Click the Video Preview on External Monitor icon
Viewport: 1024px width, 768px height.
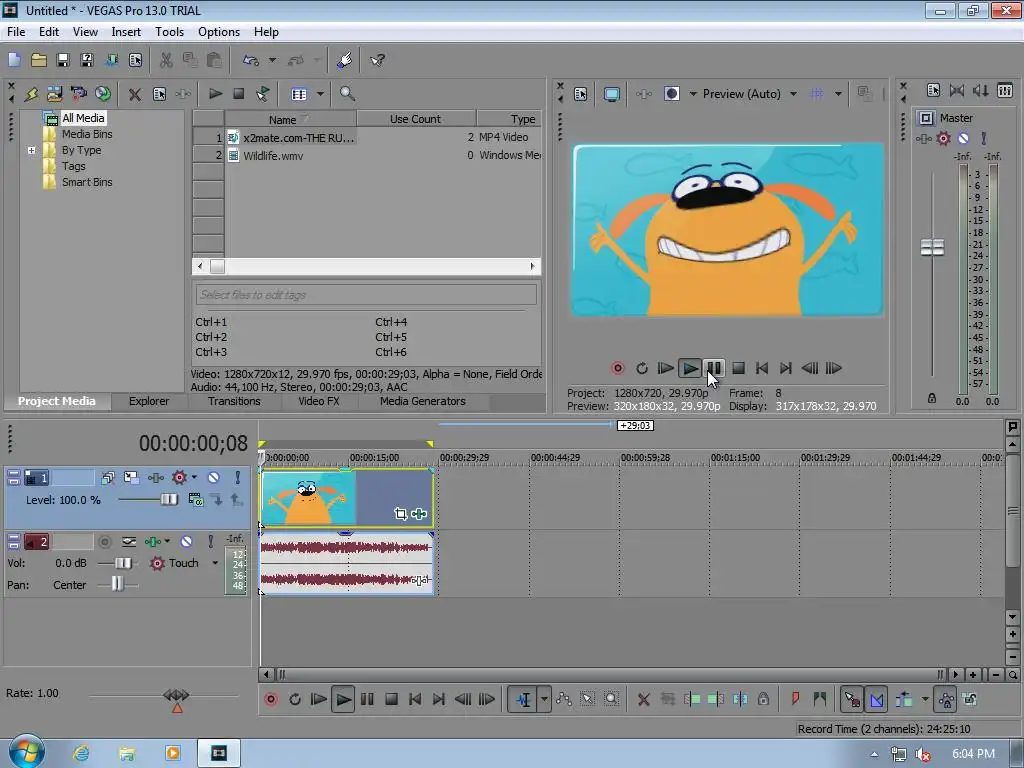tap(612, 94)
